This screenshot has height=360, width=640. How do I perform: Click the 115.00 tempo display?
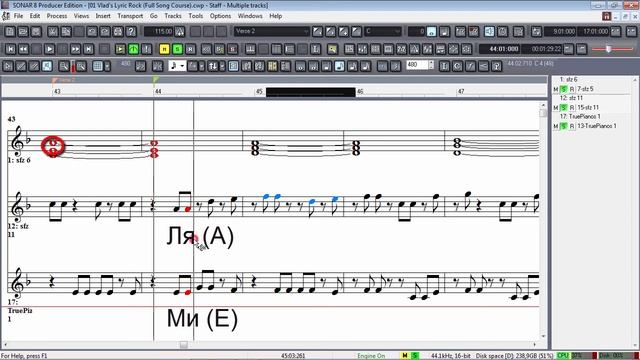pyautogui.click(x=159, y=31)
